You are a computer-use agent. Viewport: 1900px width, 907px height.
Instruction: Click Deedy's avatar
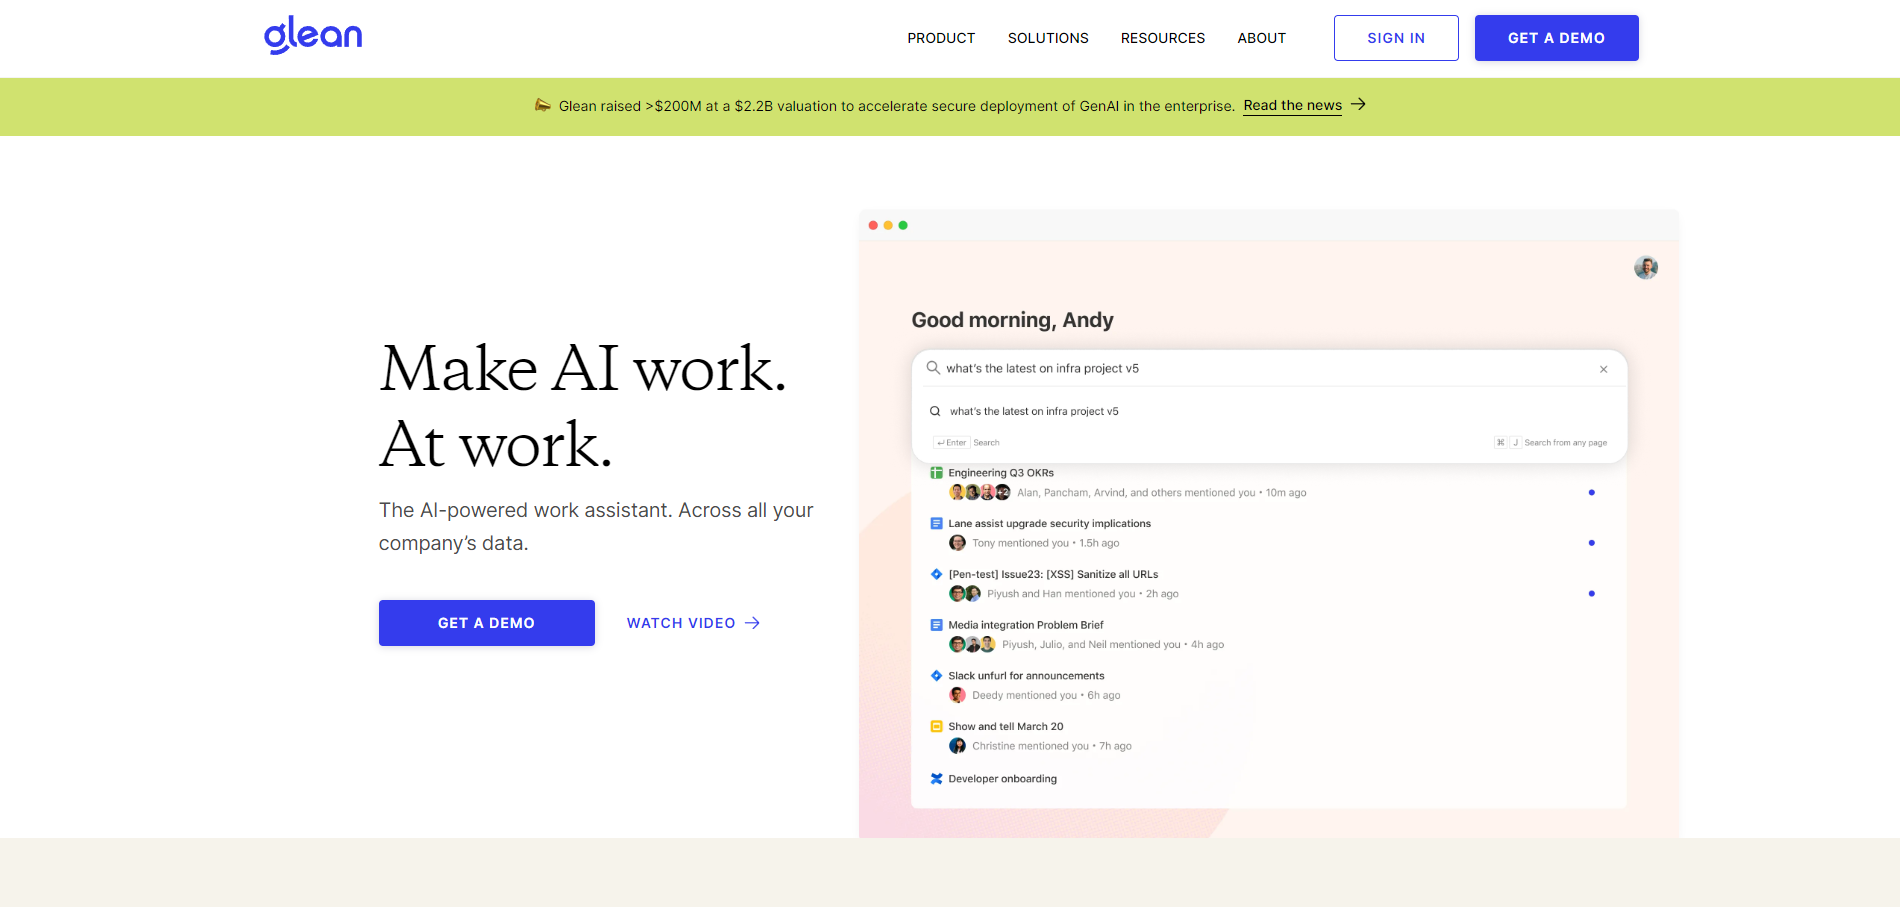click(x=957, y=695)
